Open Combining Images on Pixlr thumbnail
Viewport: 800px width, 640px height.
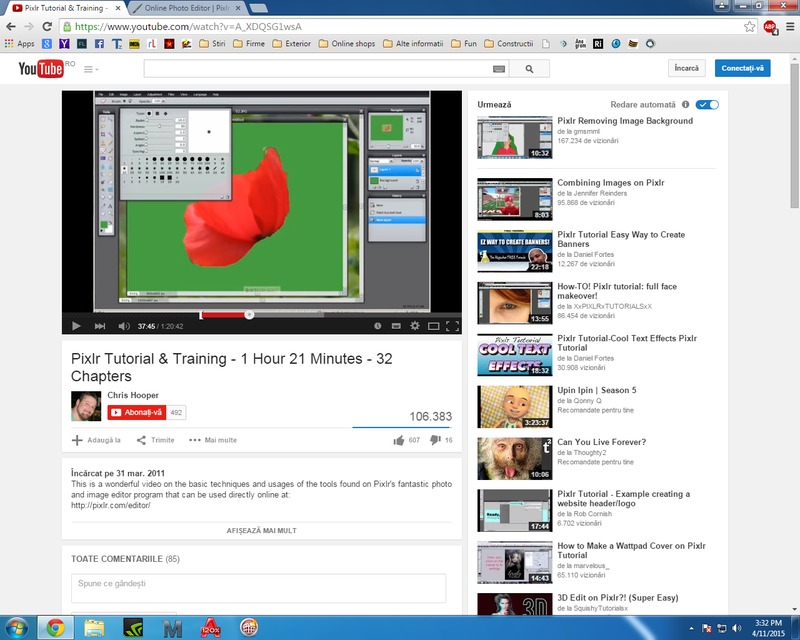(515, 199)
